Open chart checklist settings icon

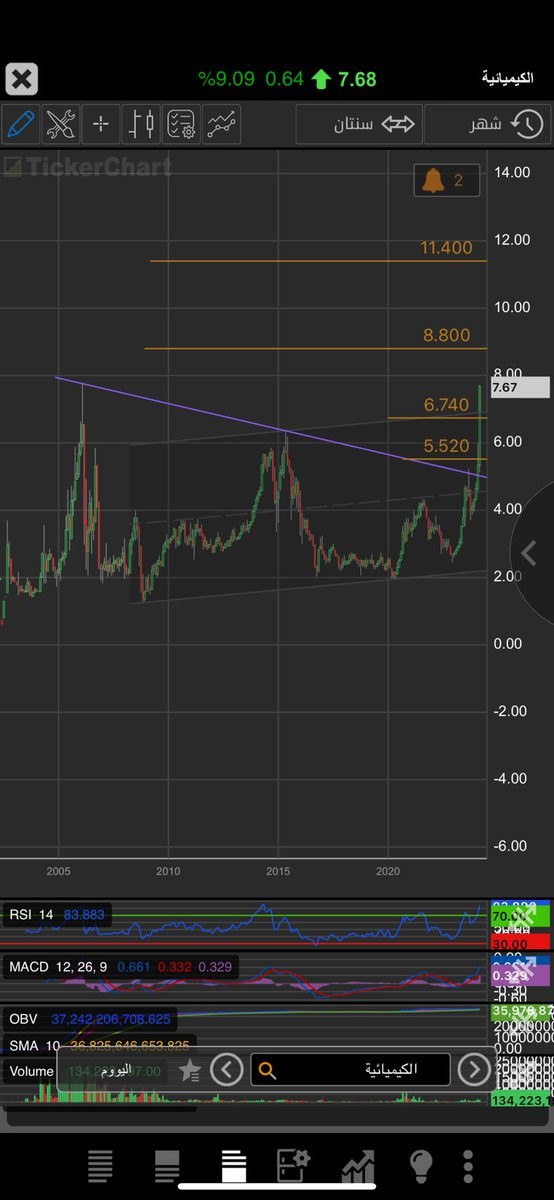click(x=181, y=124)
